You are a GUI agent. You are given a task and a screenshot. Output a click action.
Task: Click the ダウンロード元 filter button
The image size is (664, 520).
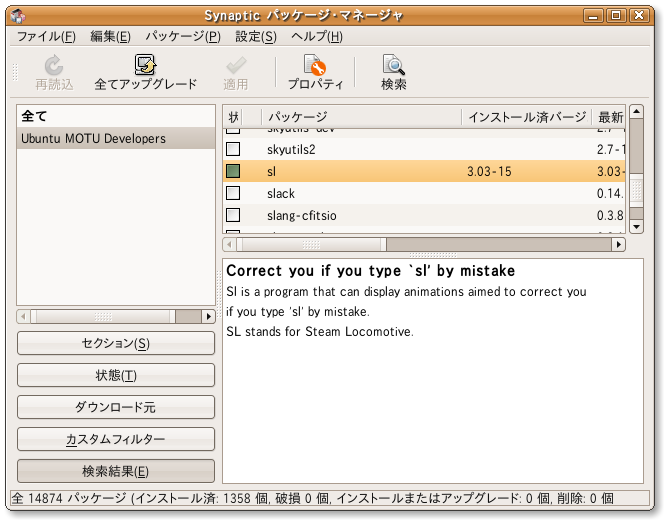(x=116, y=407)
